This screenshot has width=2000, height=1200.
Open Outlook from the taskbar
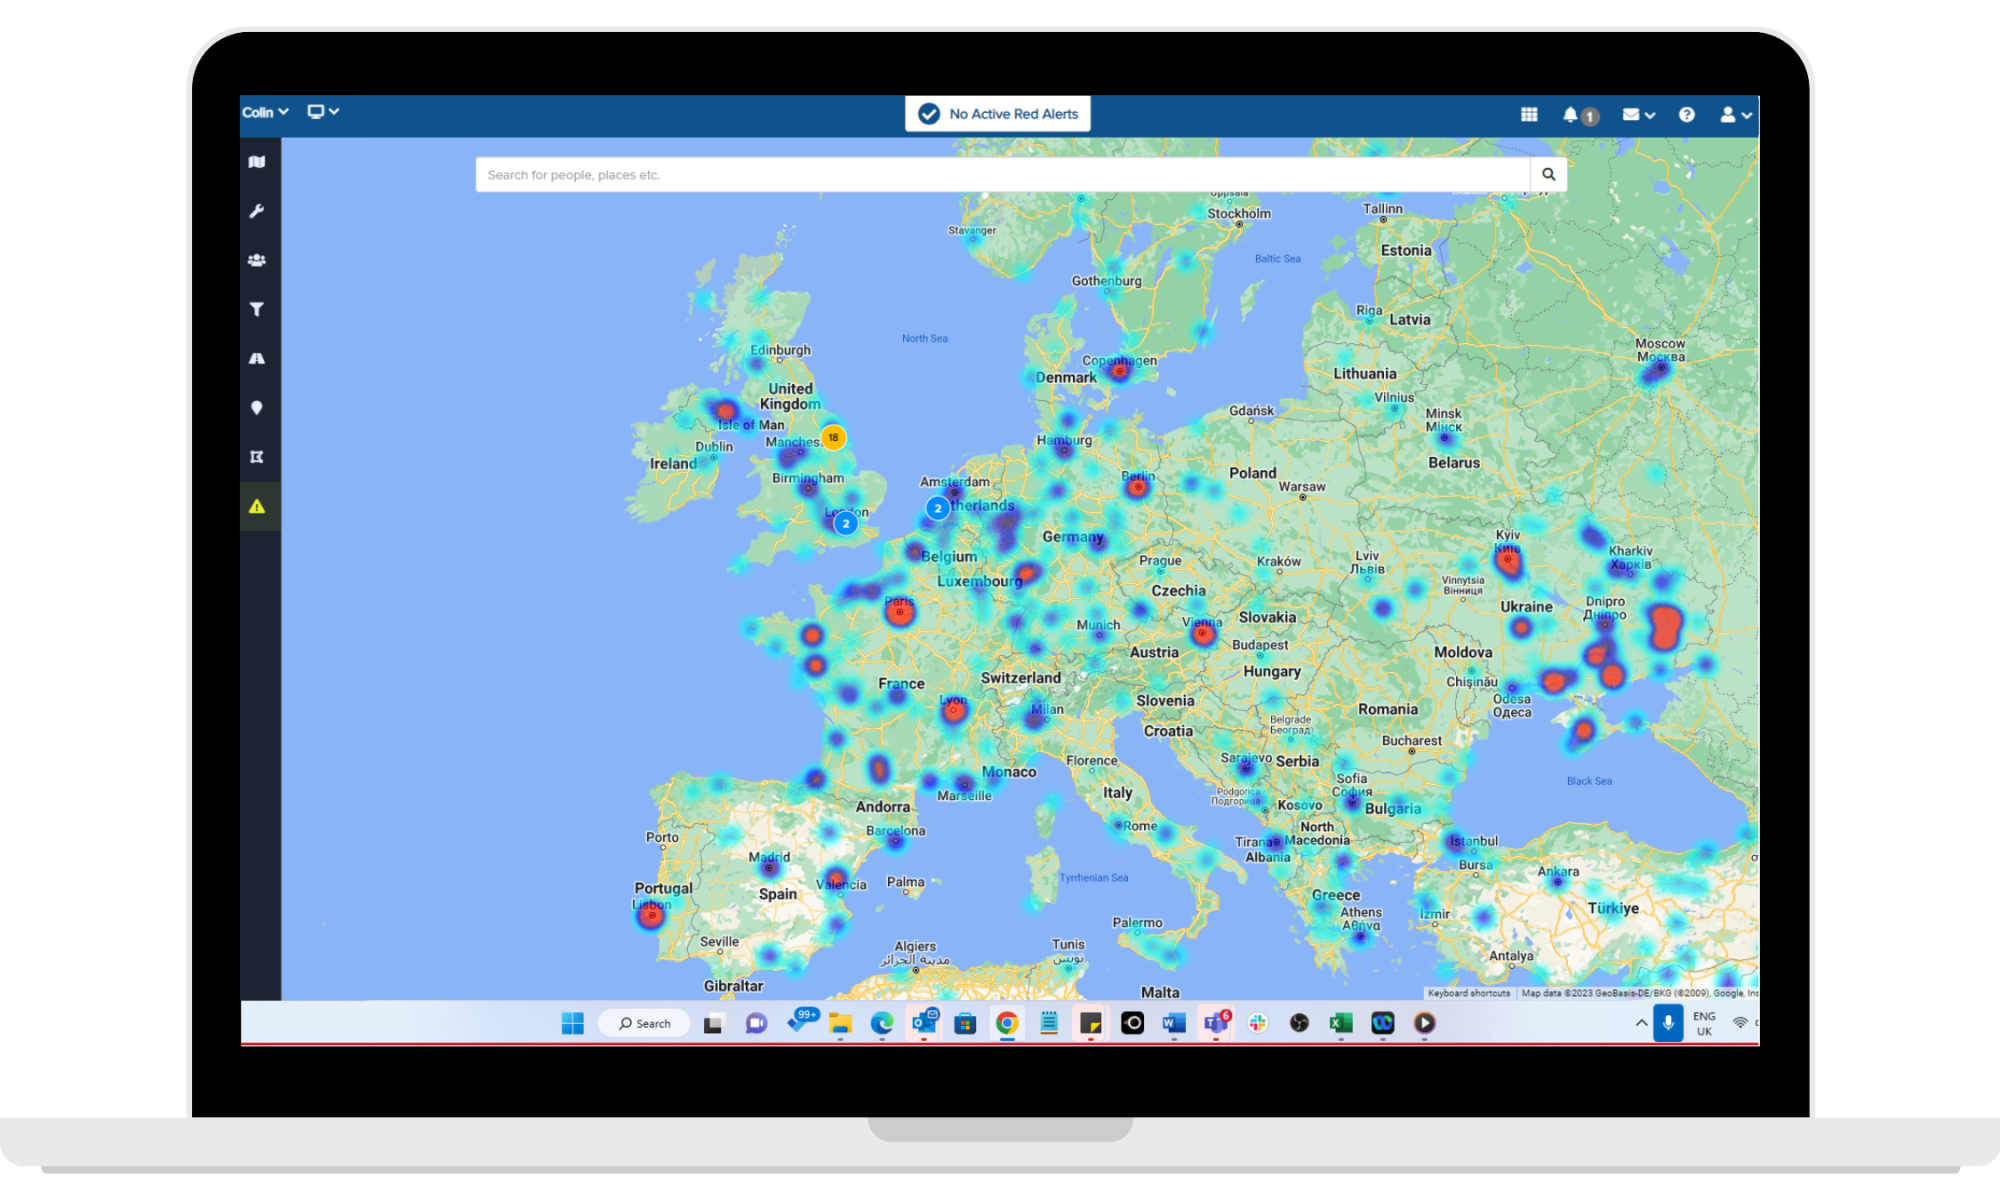tap(924, 1022)
